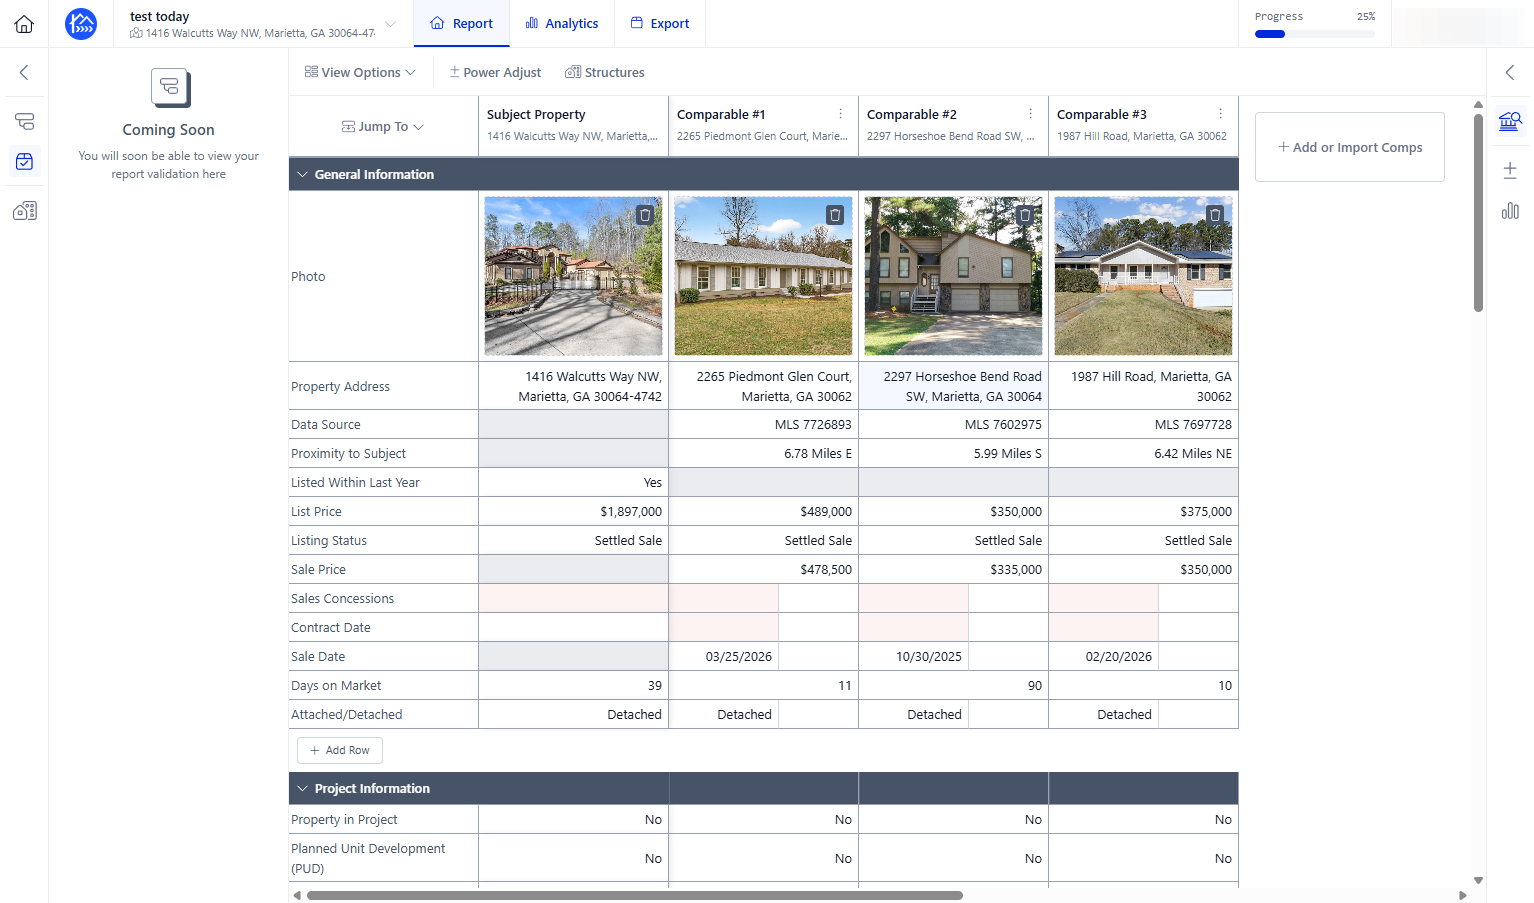Open the Comparable #1 three-dot options menu

[x=841, y=114]
